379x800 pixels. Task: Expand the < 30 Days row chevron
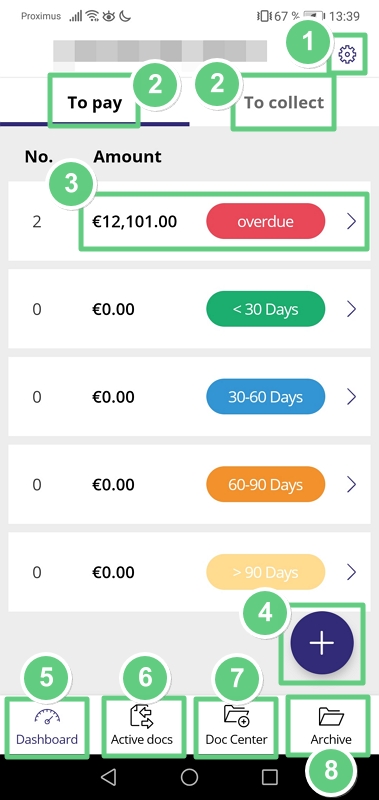coord(351,309)
